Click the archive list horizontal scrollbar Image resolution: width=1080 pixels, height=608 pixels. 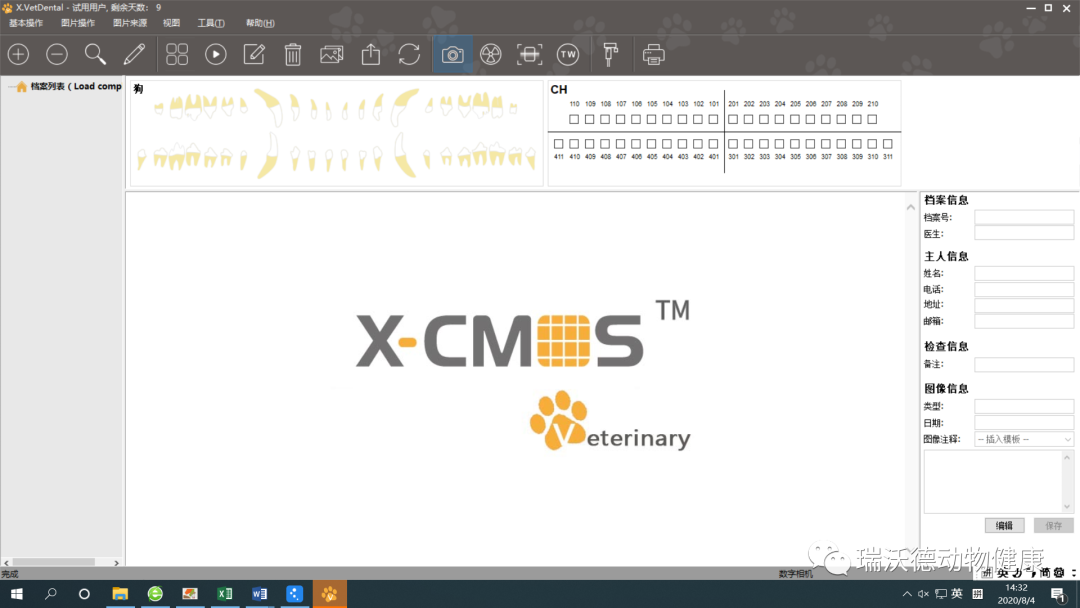[x=61, y=563]
